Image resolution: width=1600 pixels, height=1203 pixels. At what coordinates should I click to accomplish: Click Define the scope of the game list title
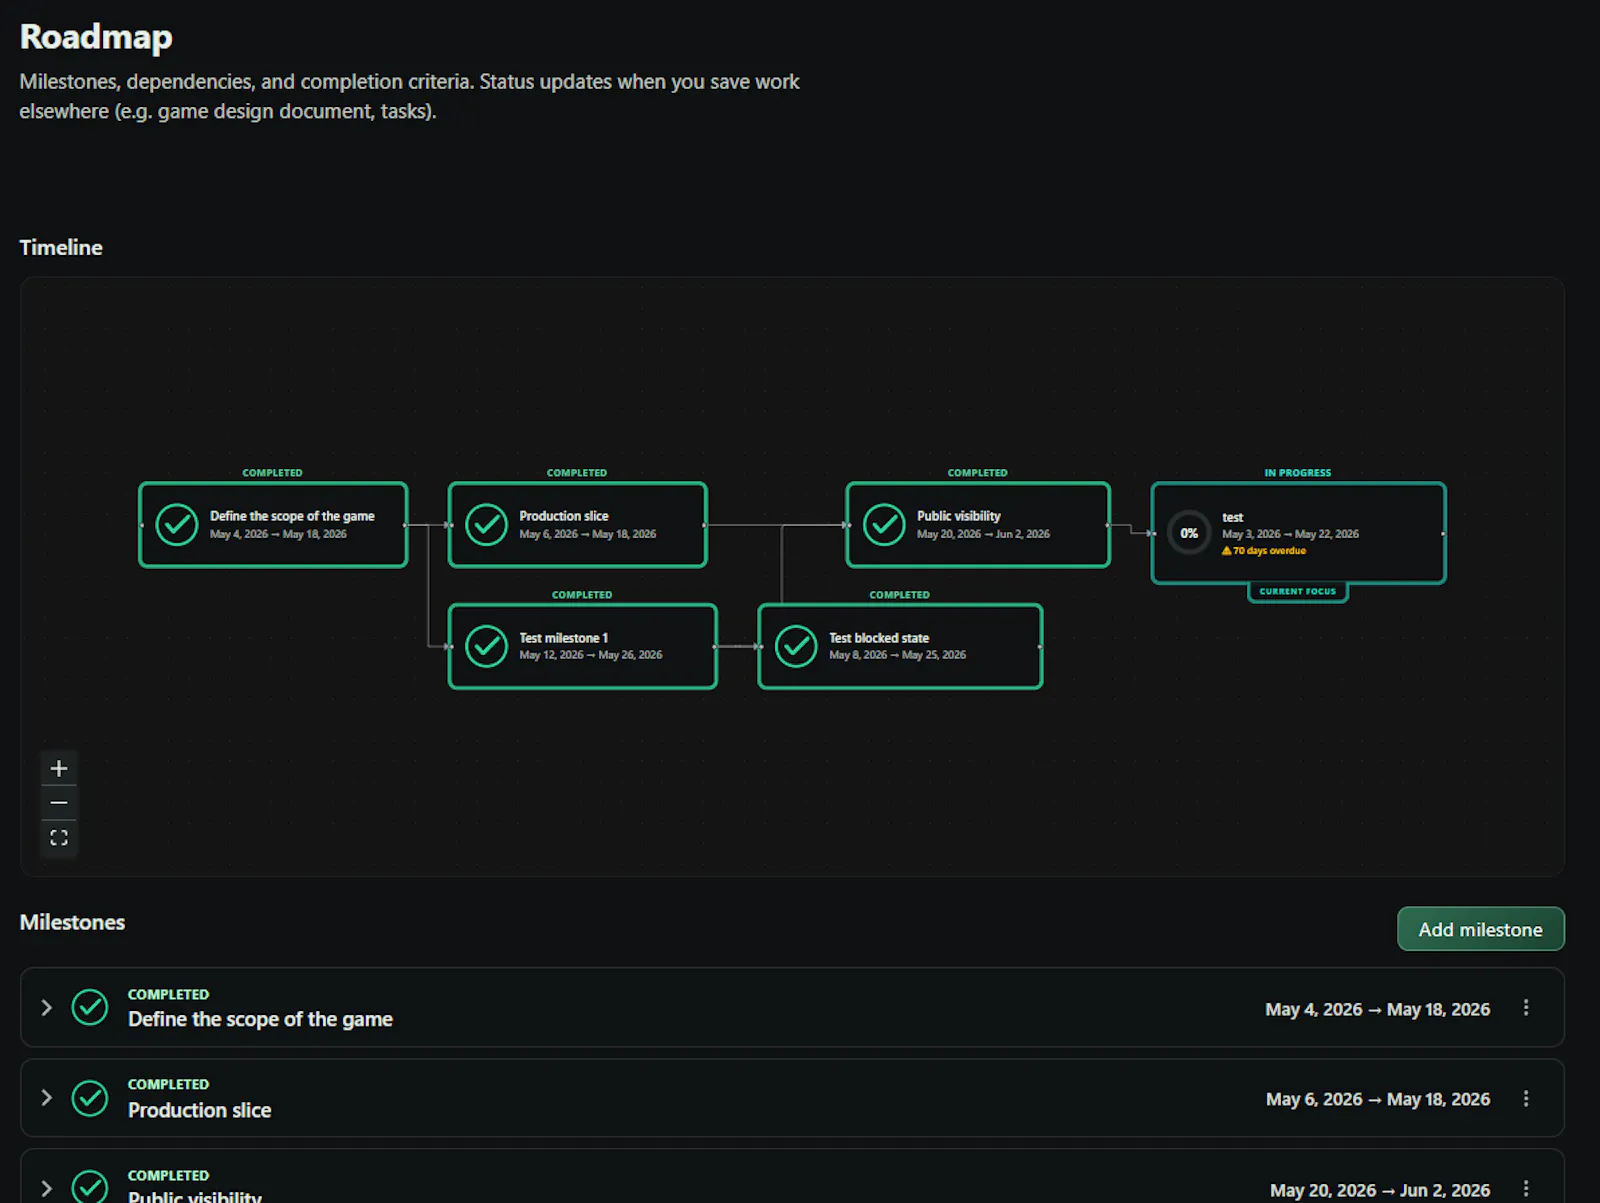coord(260,1019)
